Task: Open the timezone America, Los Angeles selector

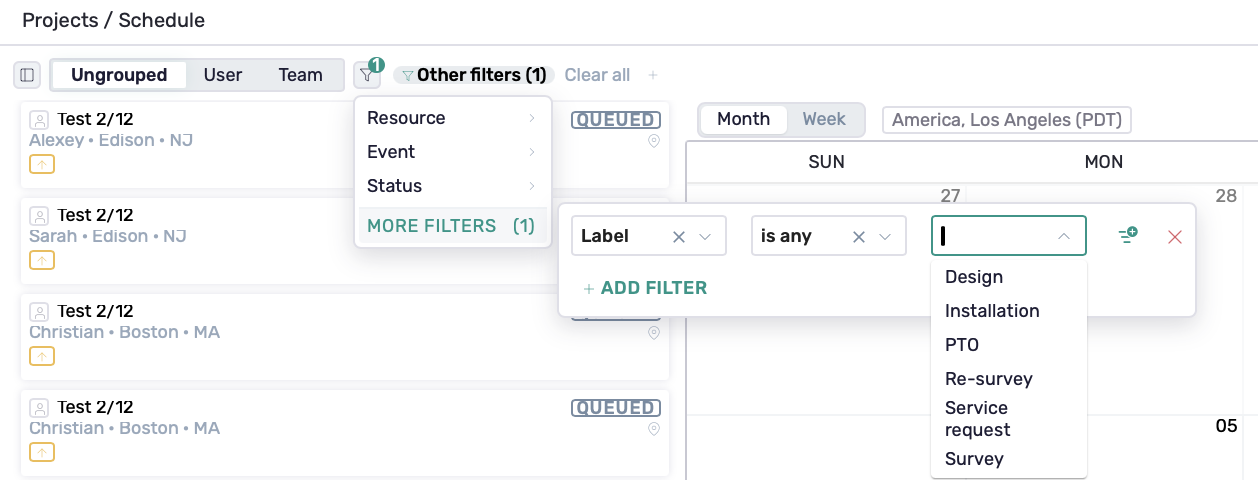Action: [1007, 120]
